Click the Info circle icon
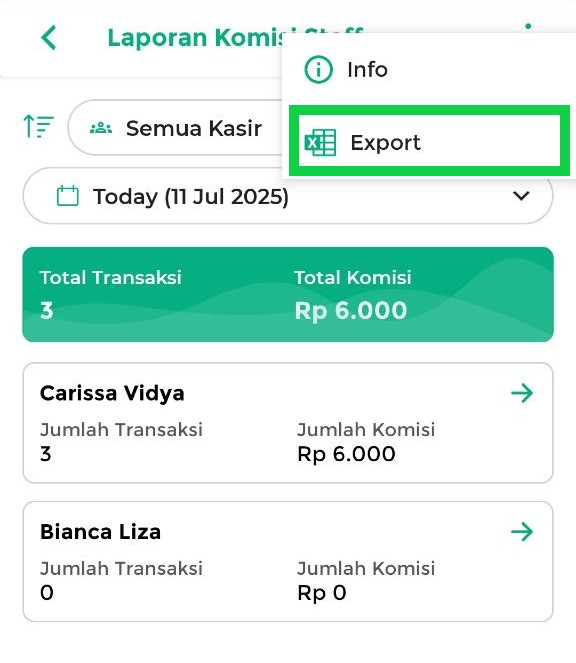This screenshot has height=663, width=576. (x=318, y=69)
